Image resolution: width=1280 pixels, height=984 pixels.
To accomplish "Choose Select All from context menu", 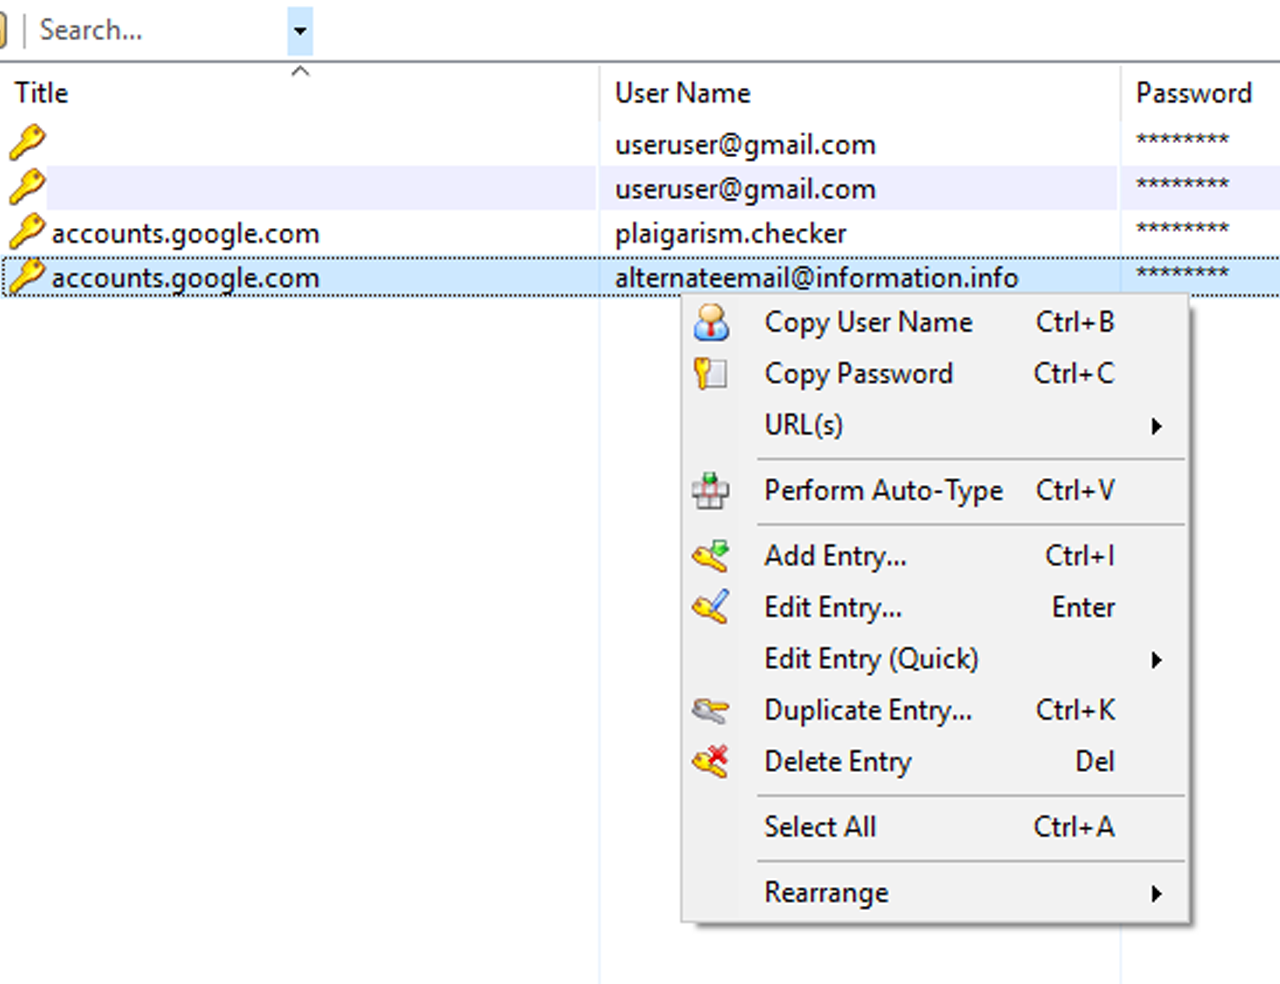I will pos(936,827).
